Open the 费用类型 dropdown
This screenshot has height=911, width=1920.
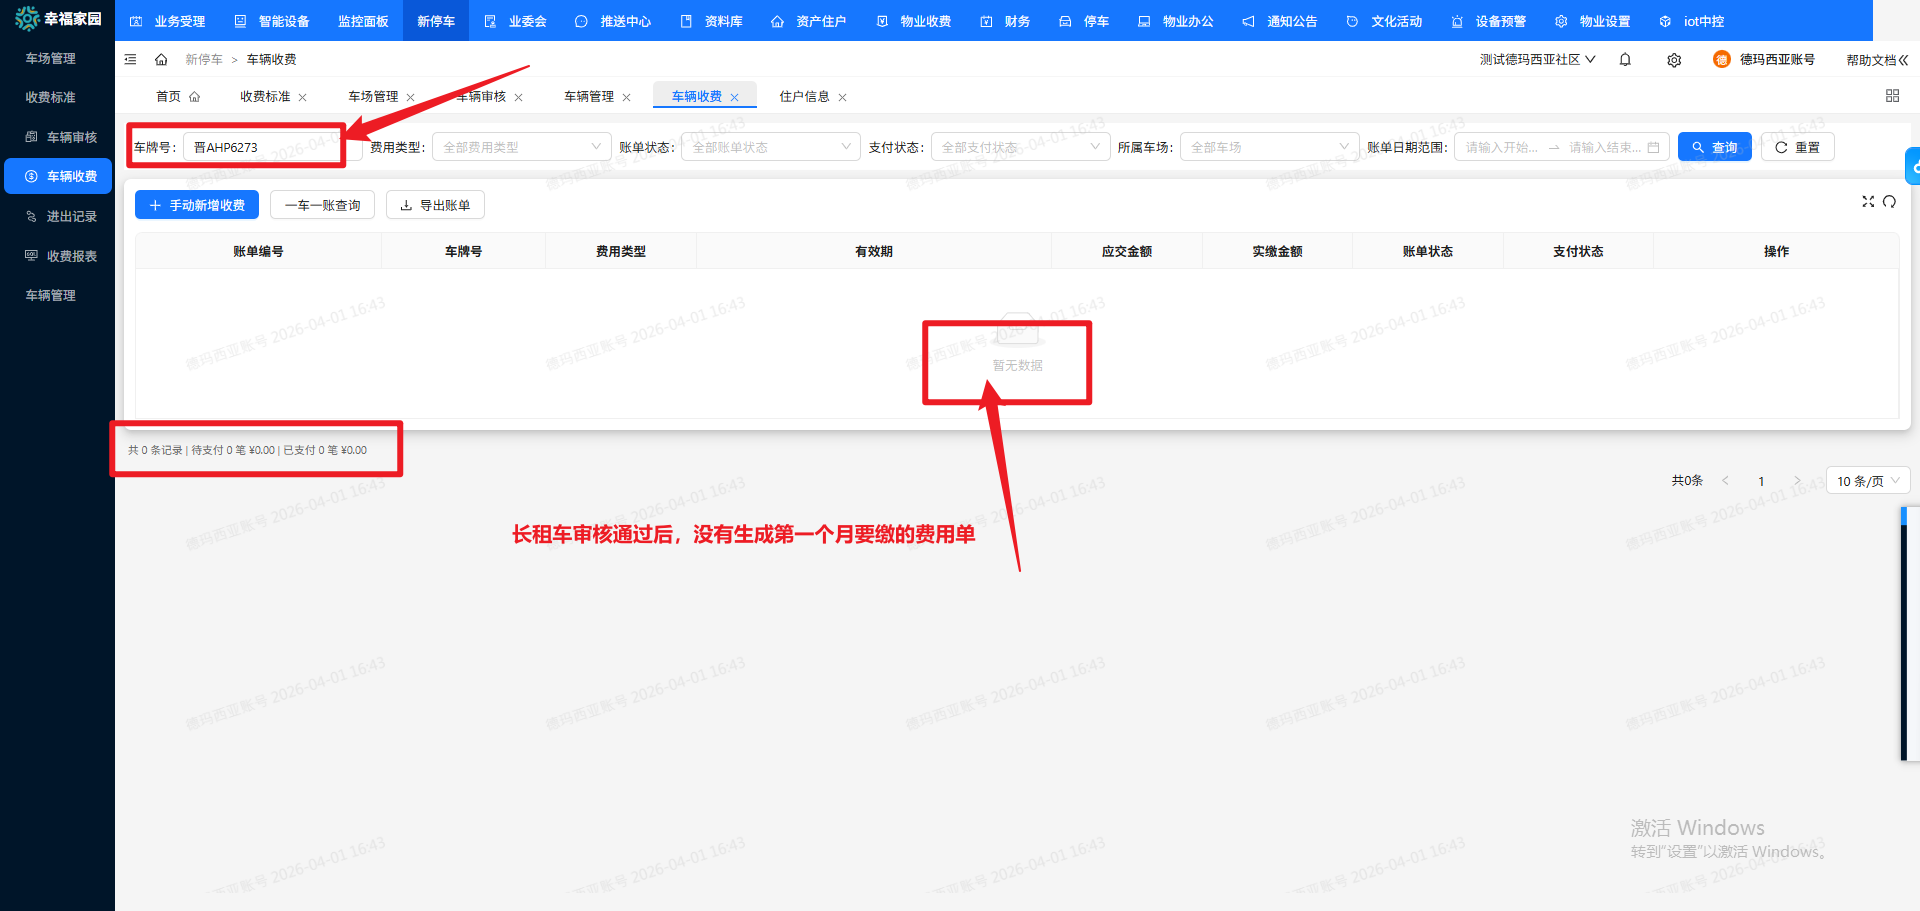click(520, 146)
